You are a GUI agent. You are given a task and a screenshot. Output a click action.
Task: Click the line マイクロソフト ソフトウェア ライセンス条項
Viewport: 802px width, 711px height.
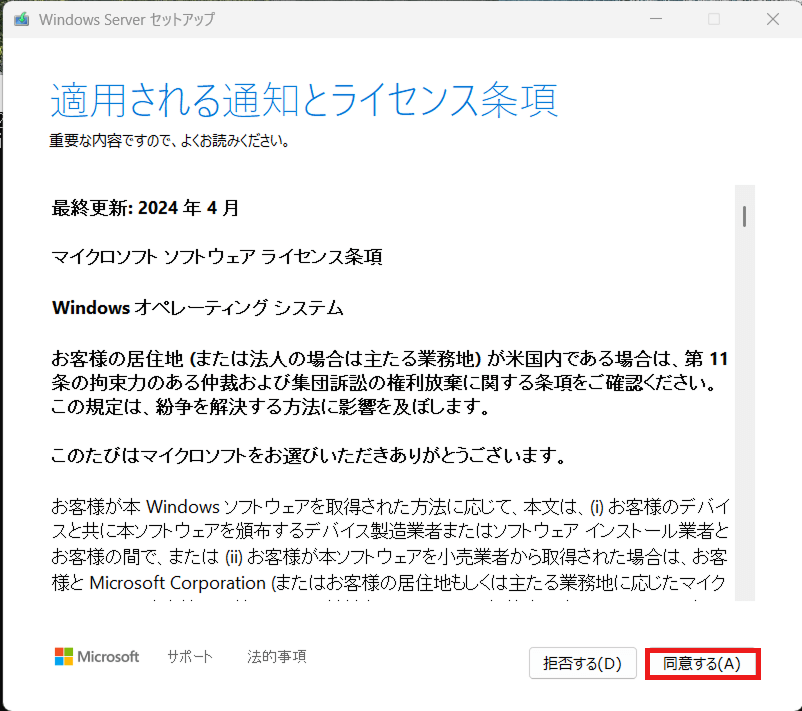217,257
